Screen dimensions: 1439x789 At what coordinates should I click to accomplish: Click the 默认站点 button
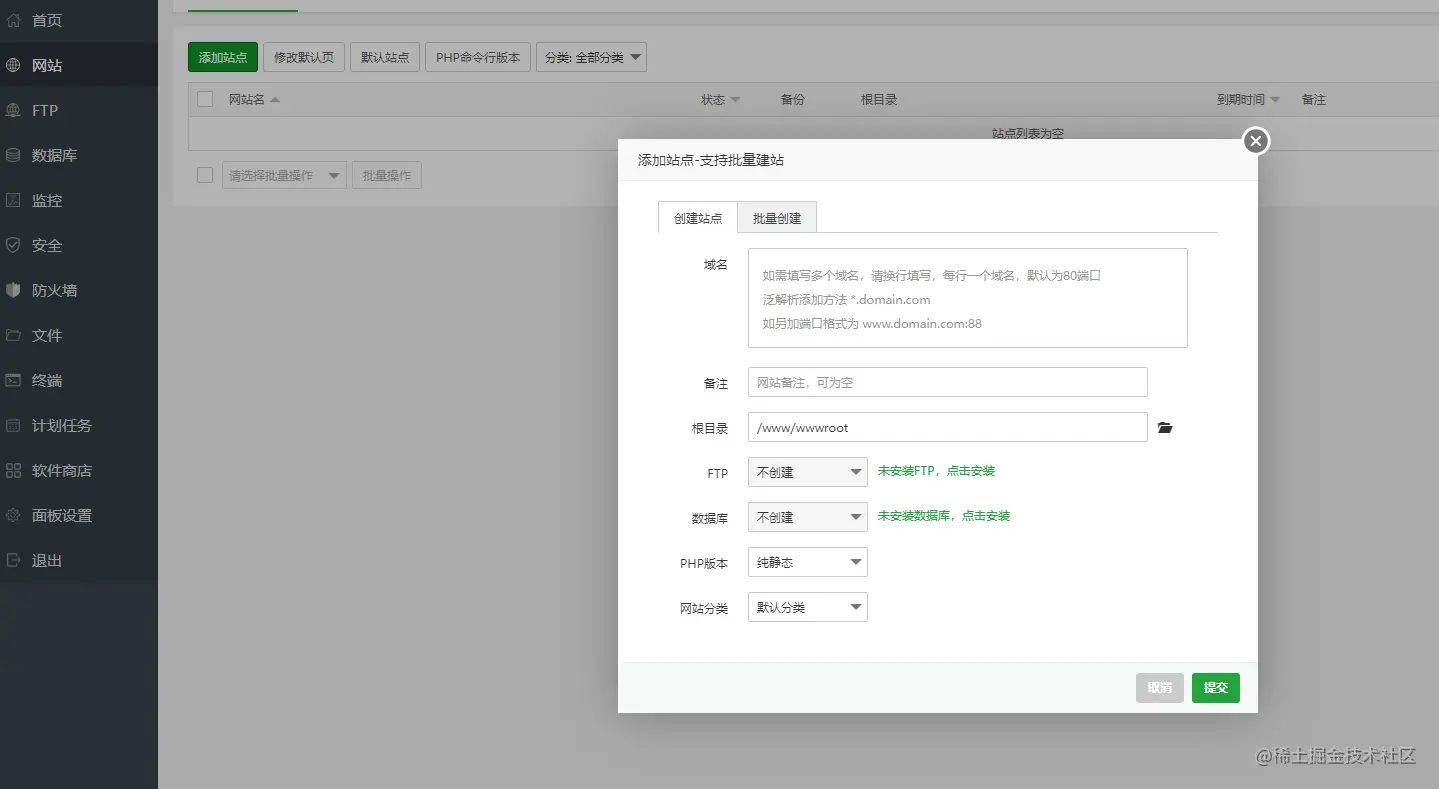coord(385,57)
